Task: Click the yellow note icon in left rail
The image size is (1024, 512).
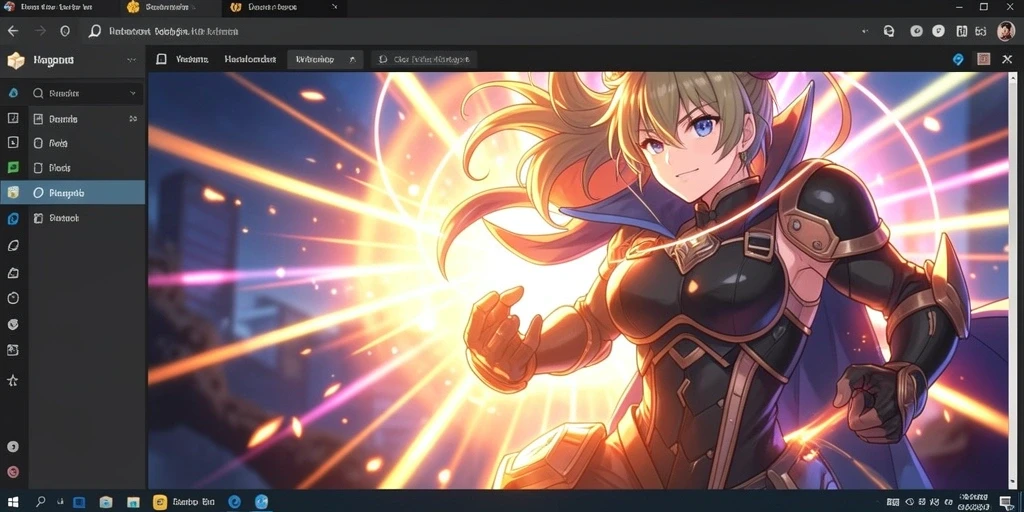Action: (x=13, y=193)
